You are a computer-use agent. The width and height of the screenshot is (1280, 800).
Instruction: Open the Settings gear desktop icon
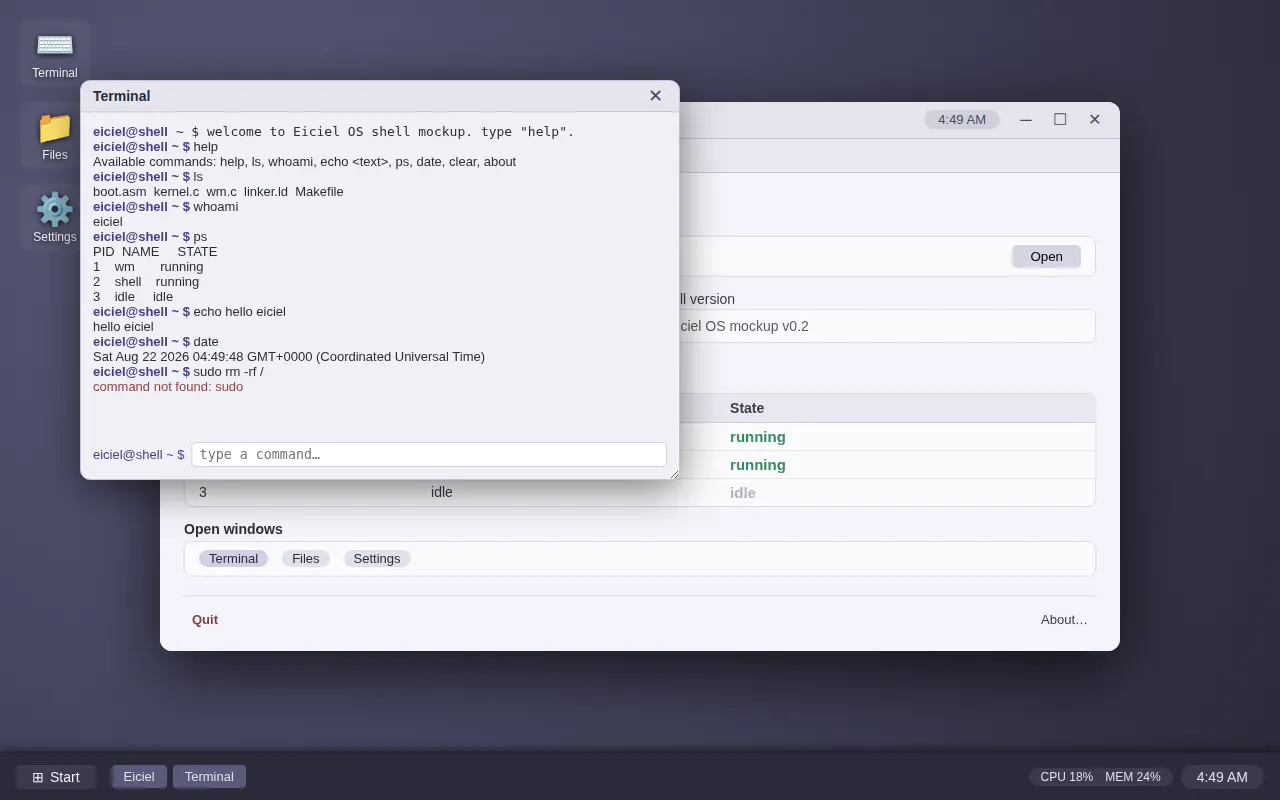pos(55,217)
